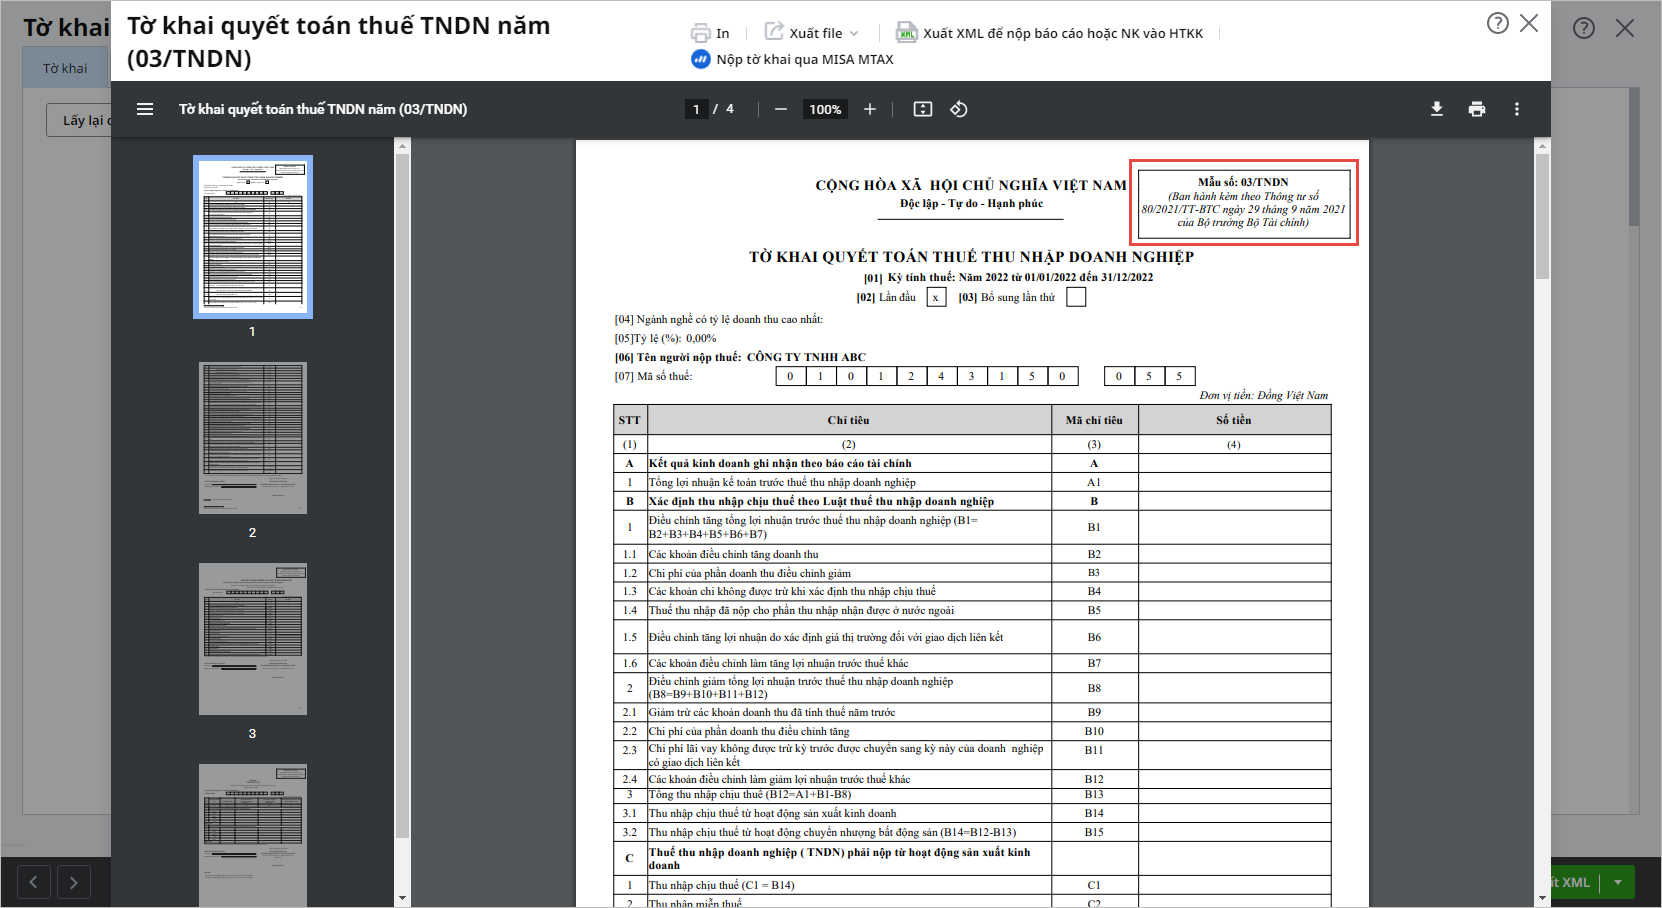Screen dimensions: 1662x908
Task: Select page 3 thumbnail
Action: point(253,639)
